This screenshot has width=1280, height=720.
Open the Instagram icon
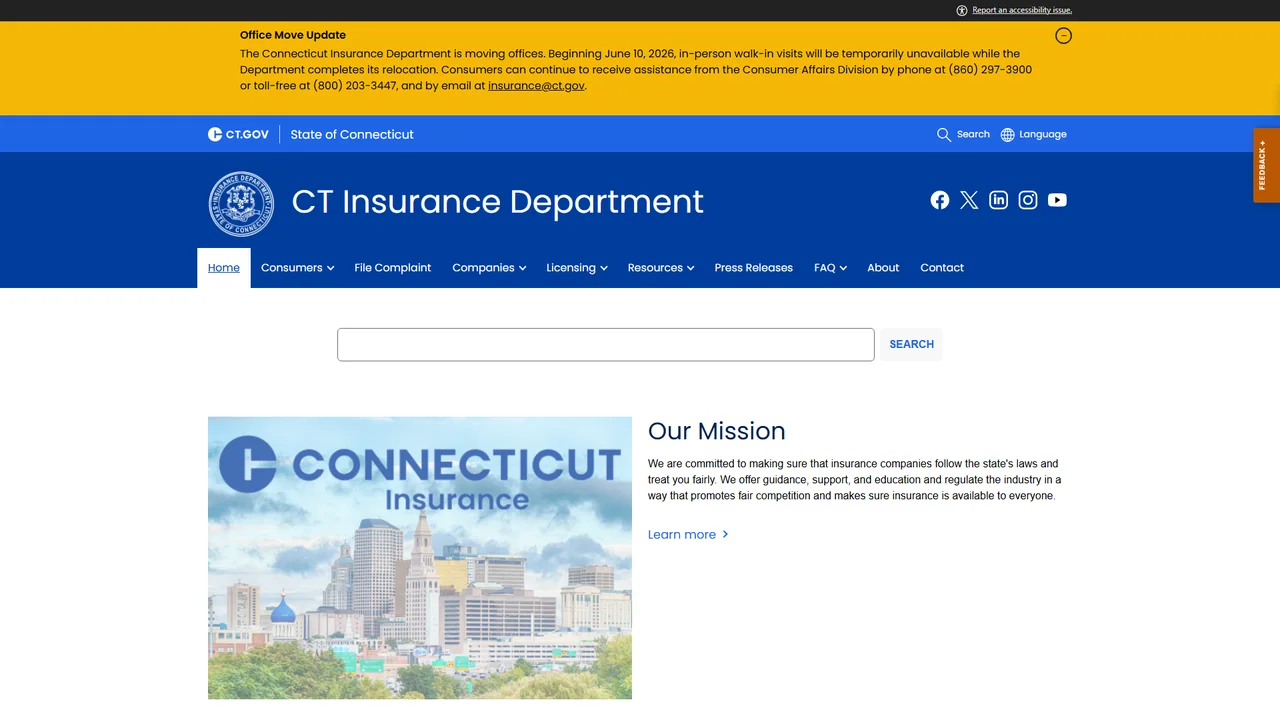pyautogui.click(x=1028, y=200)
